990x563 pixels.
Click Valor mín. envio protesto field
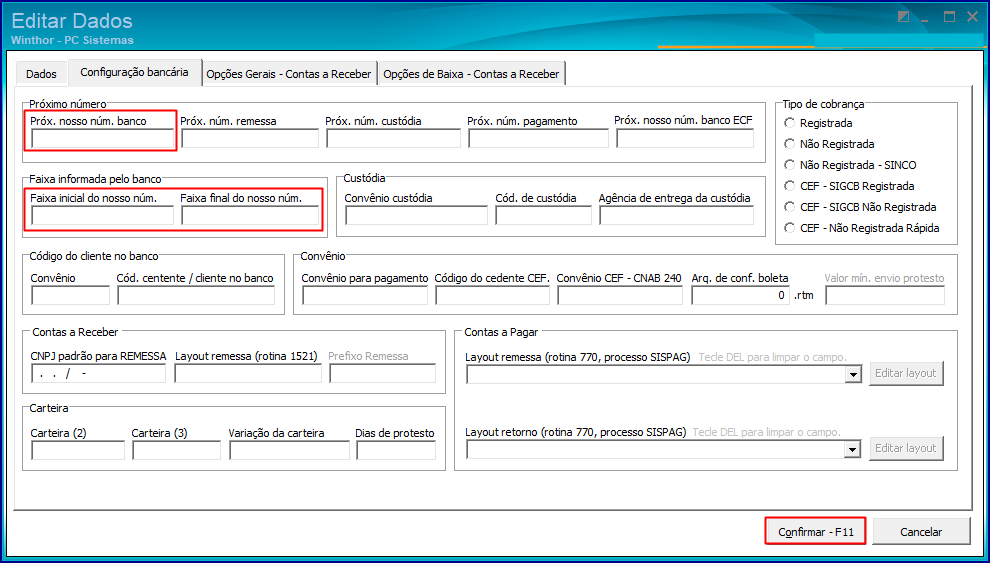(885, 295)
